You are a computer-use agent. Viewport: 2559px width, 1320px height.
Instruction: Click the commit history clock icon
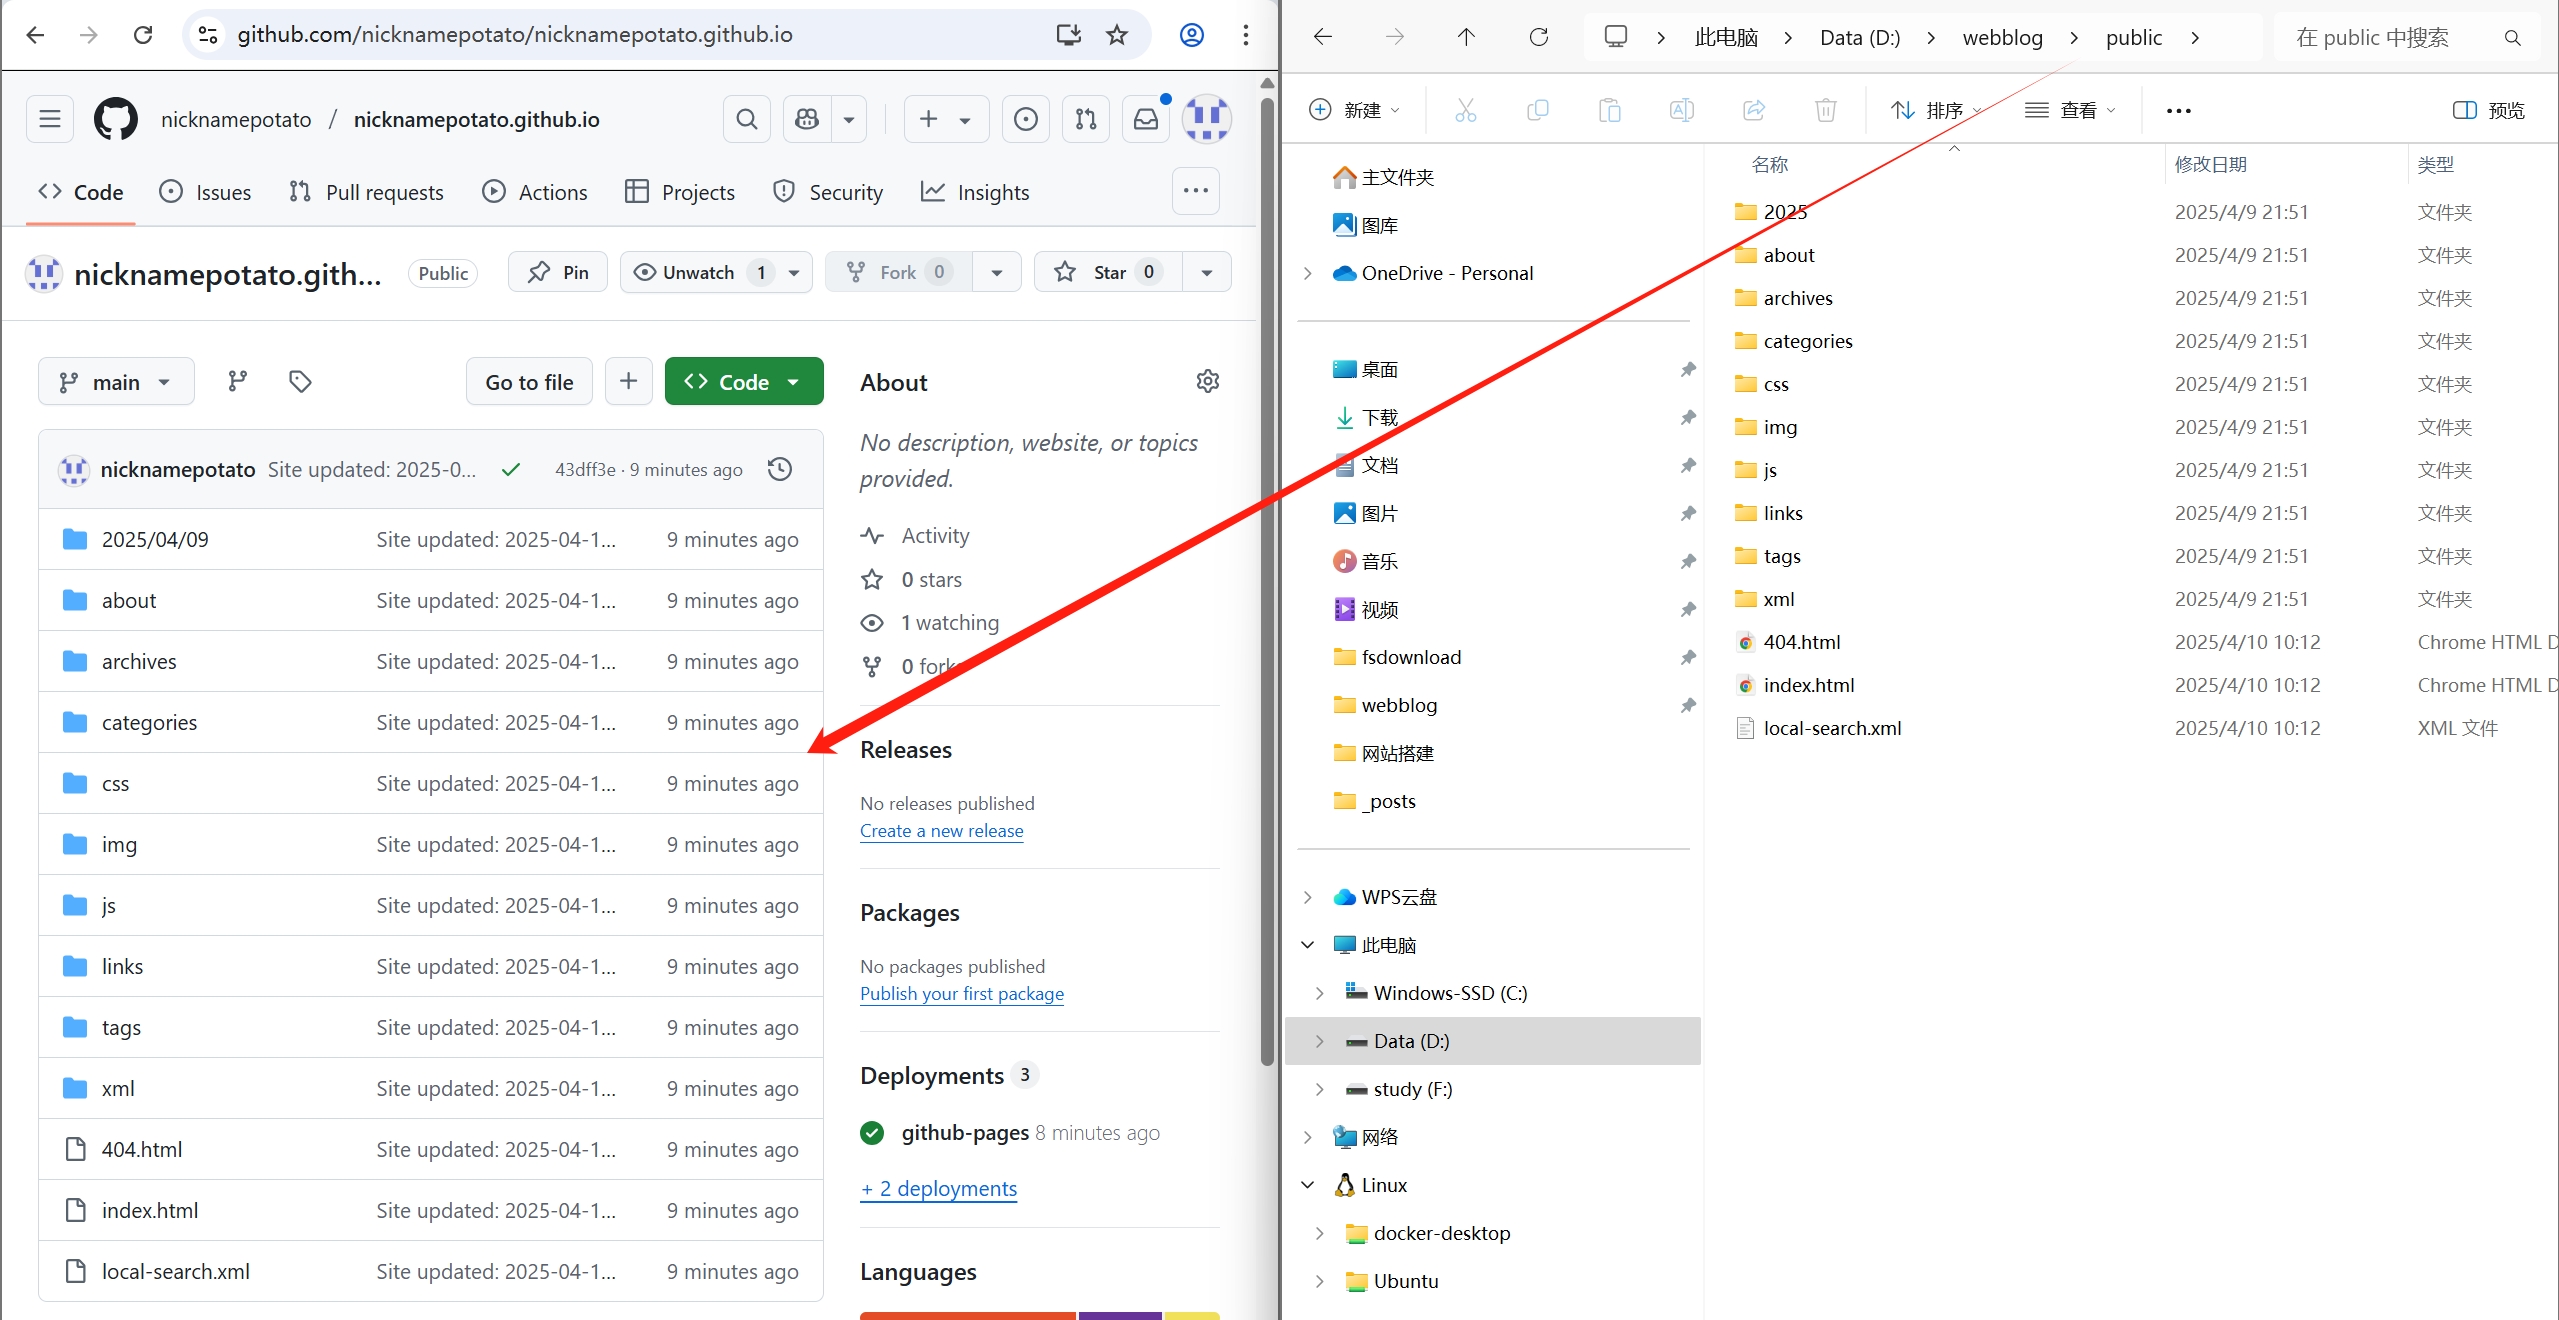point(780,469)
